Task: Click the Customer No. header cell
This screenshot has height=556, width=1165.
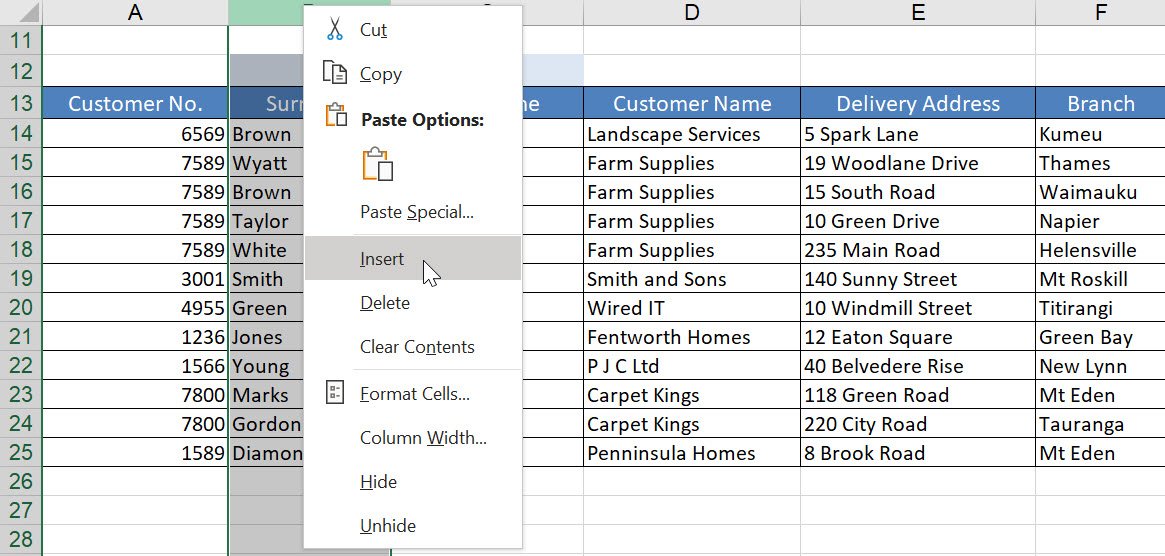Action: (135, 103)
